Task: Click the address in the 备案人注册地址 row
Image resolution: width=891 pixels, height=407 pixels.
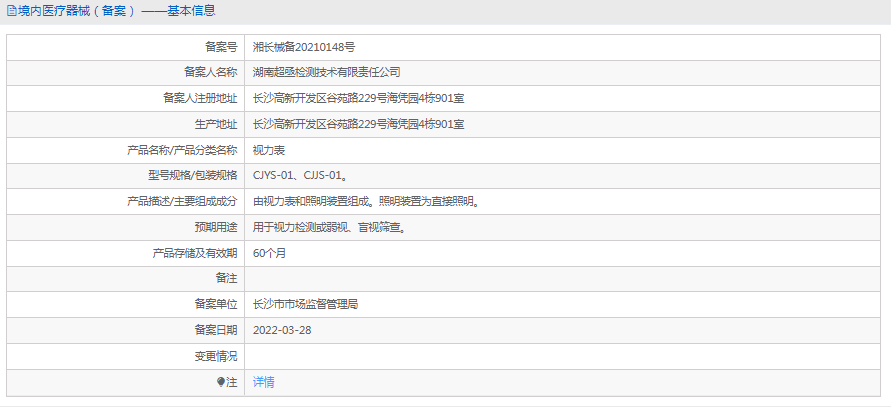Action: click(x=359, y=98)
